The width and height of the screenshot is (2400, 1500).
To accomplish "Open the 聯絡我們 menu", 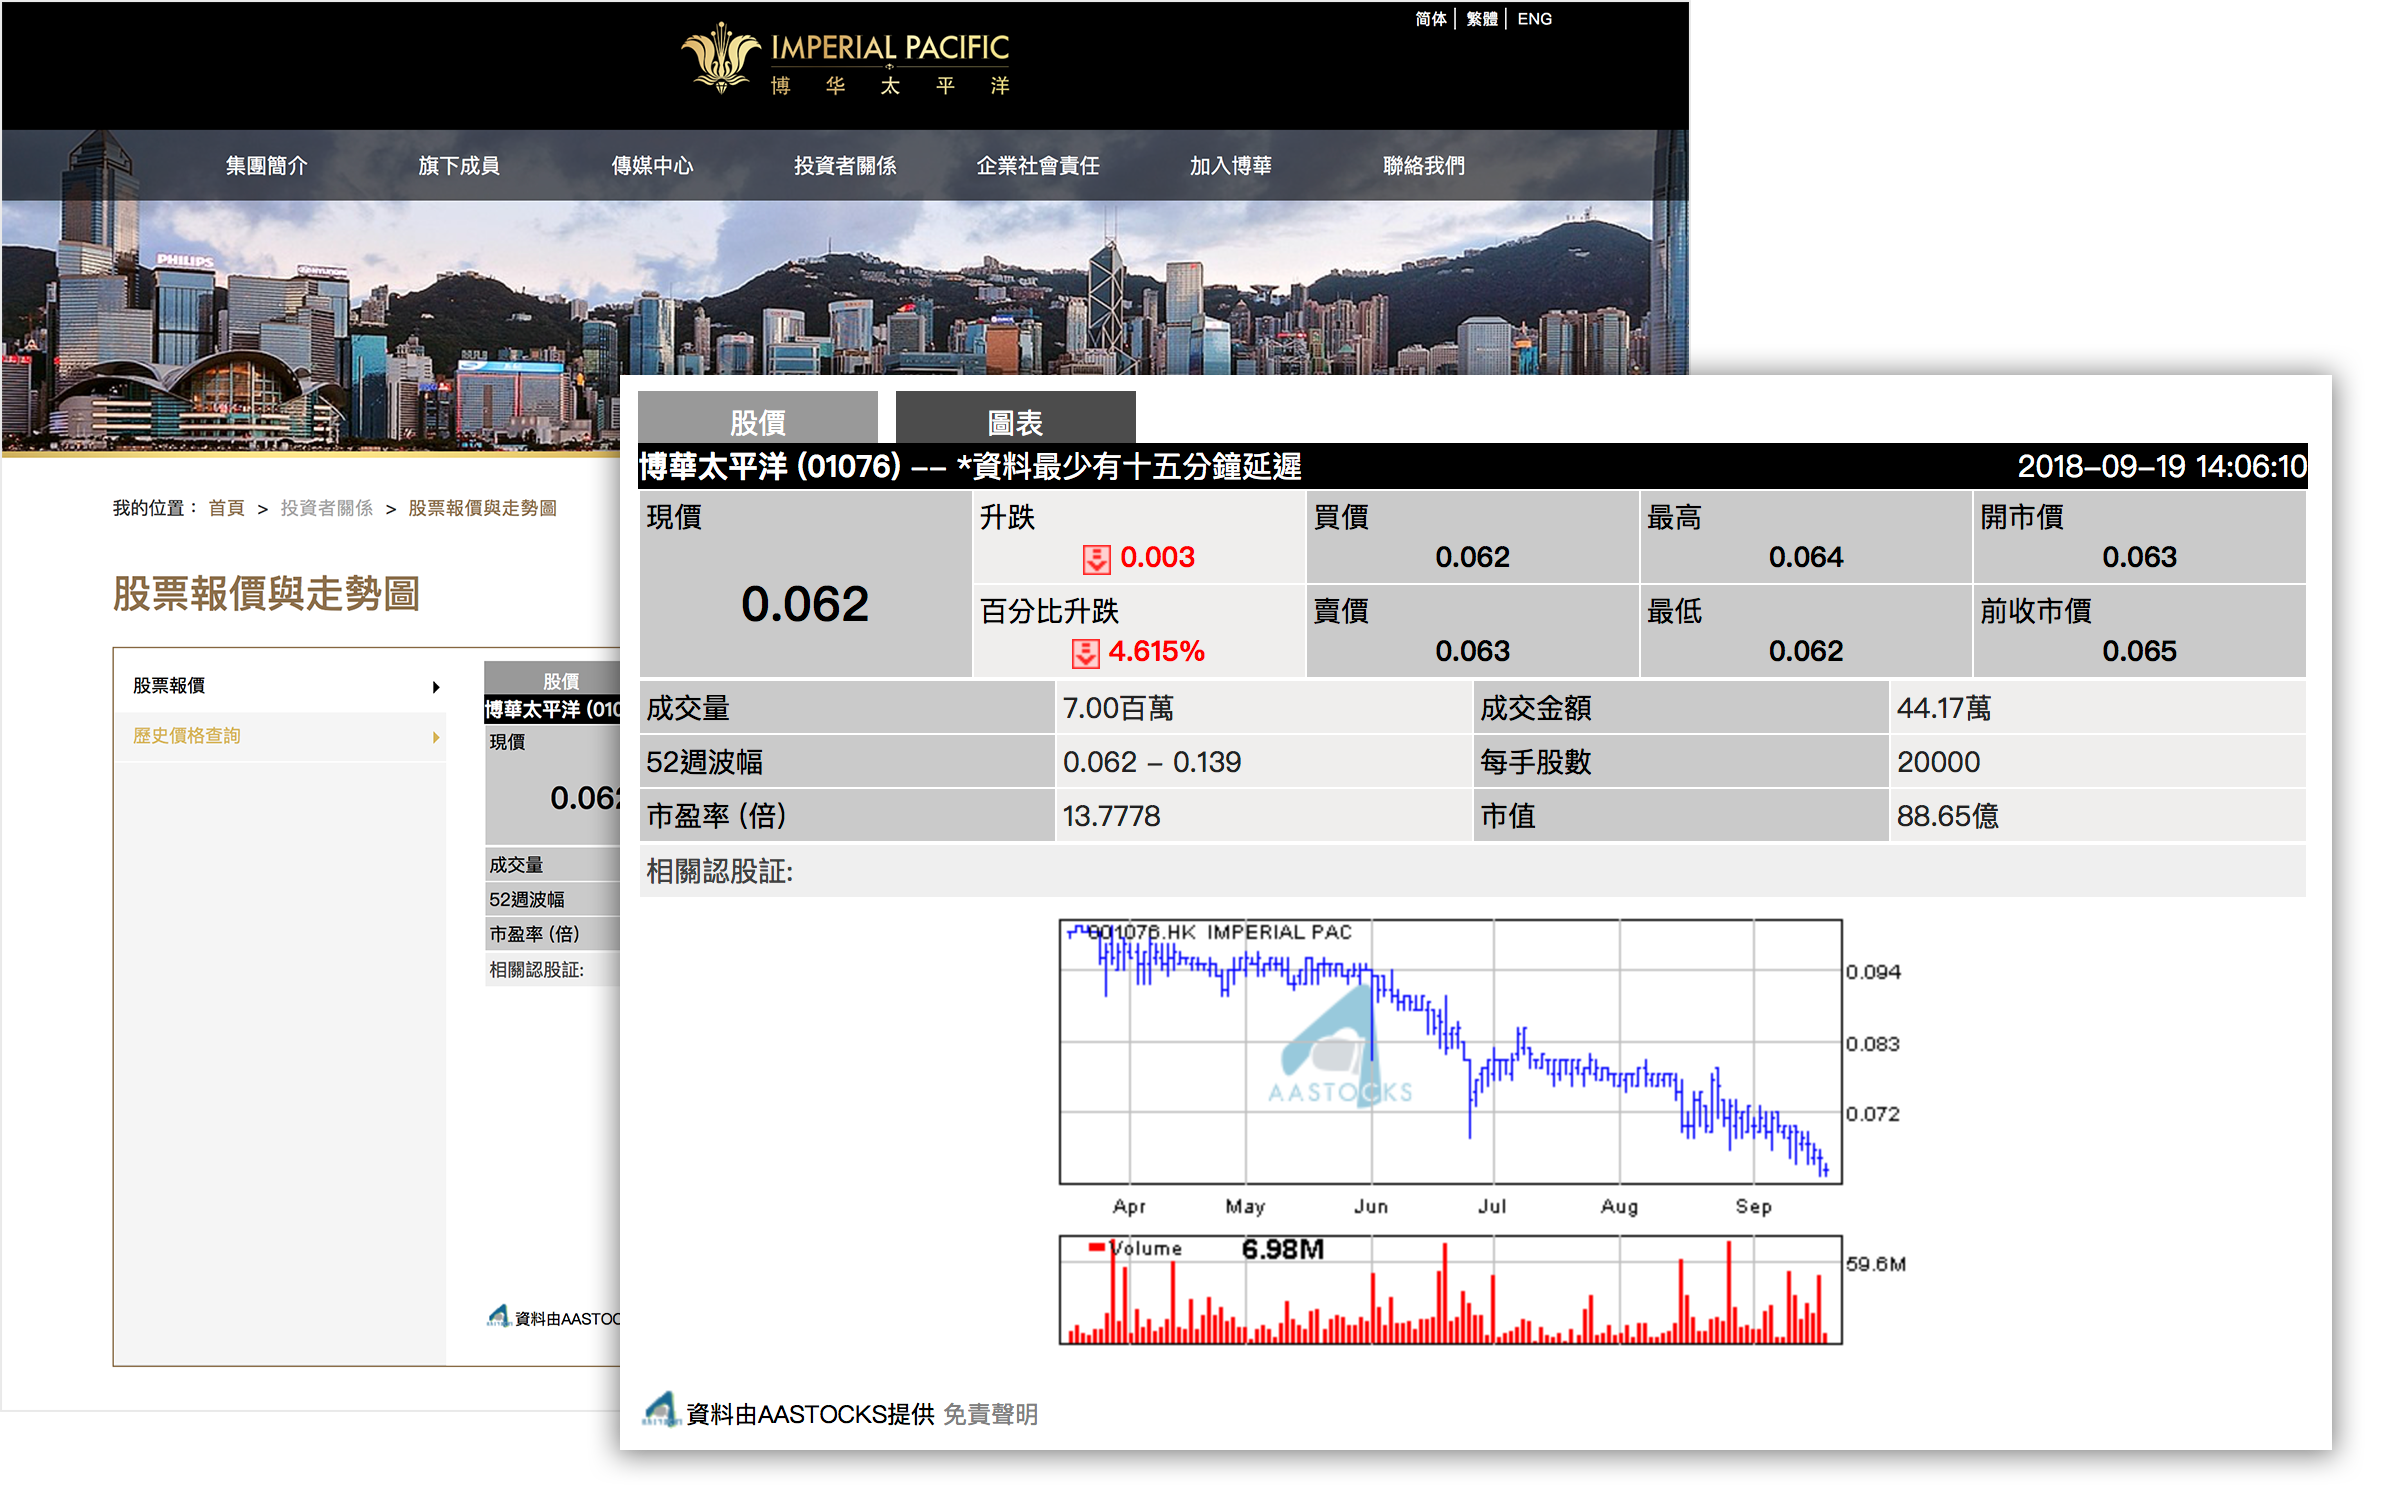I will pyautogui.click(x=1424, y=166).
